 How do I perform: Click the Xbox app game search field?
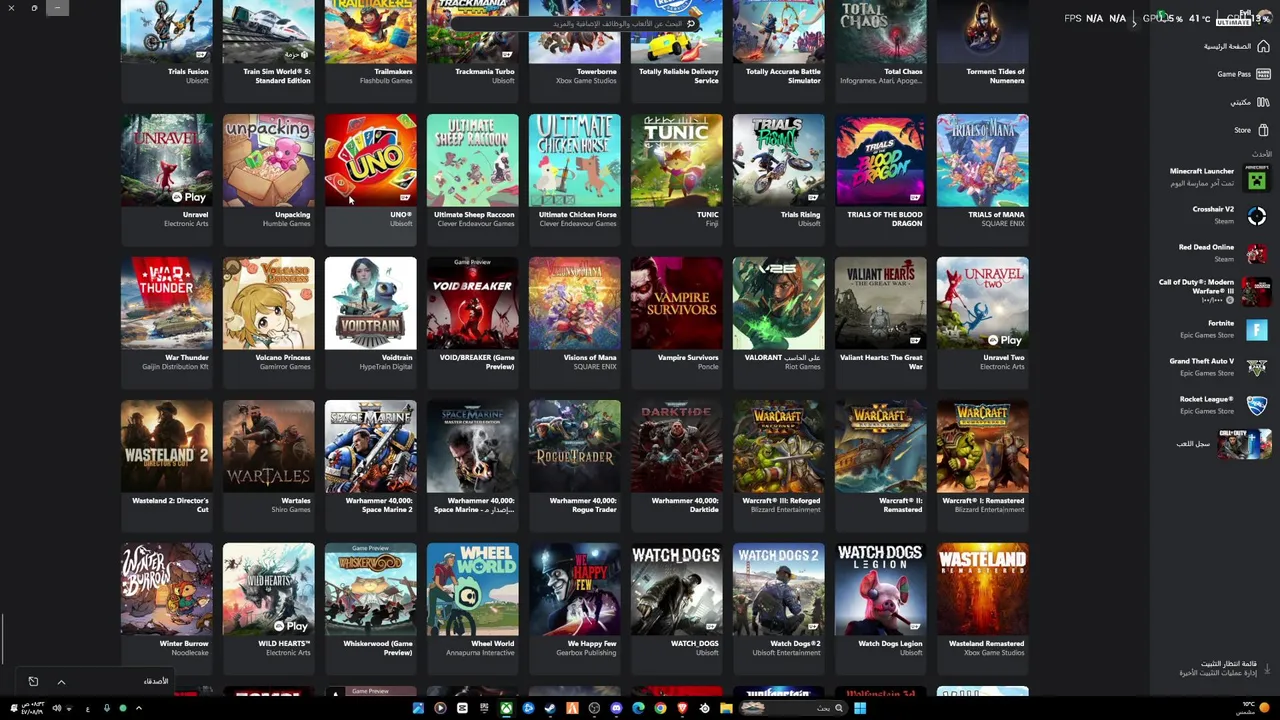[x=574, y=23]
